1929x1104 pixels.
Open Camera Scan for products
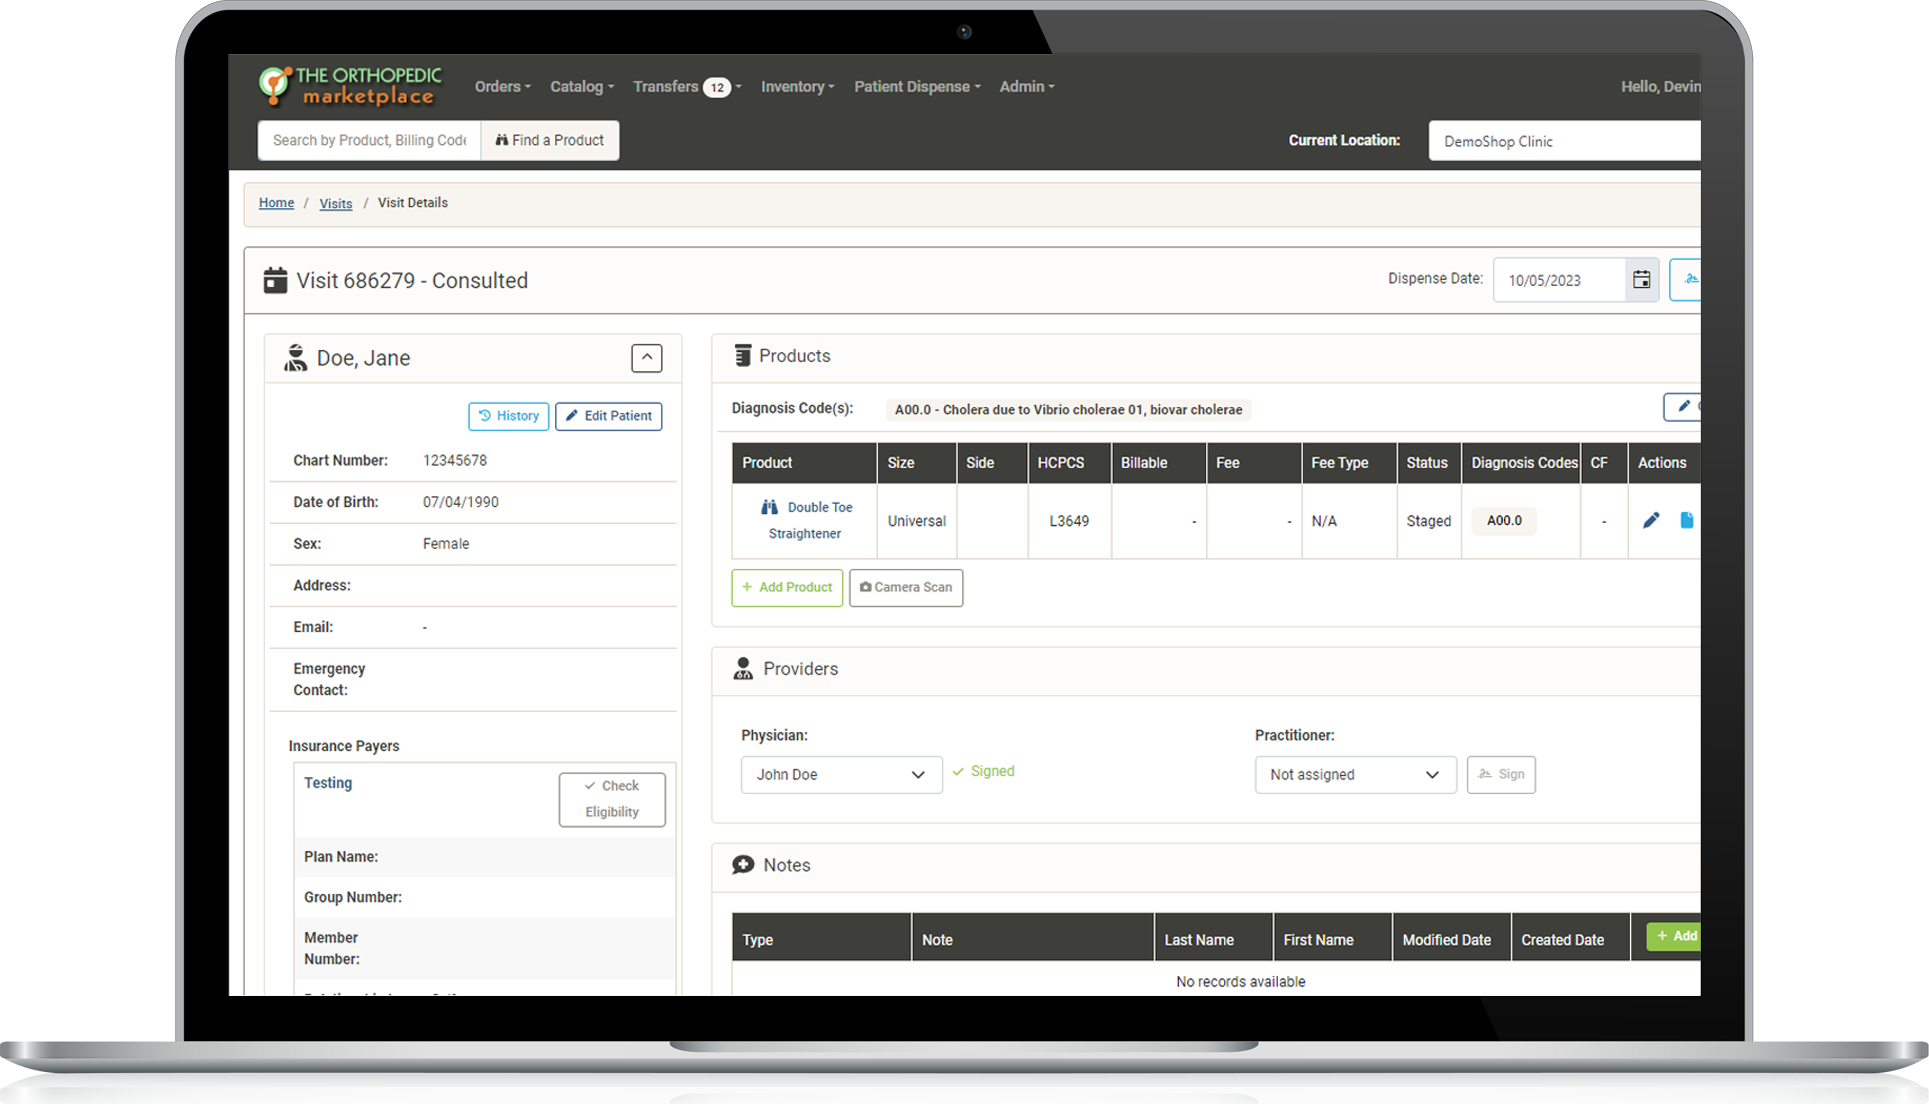tap(906, 588)
